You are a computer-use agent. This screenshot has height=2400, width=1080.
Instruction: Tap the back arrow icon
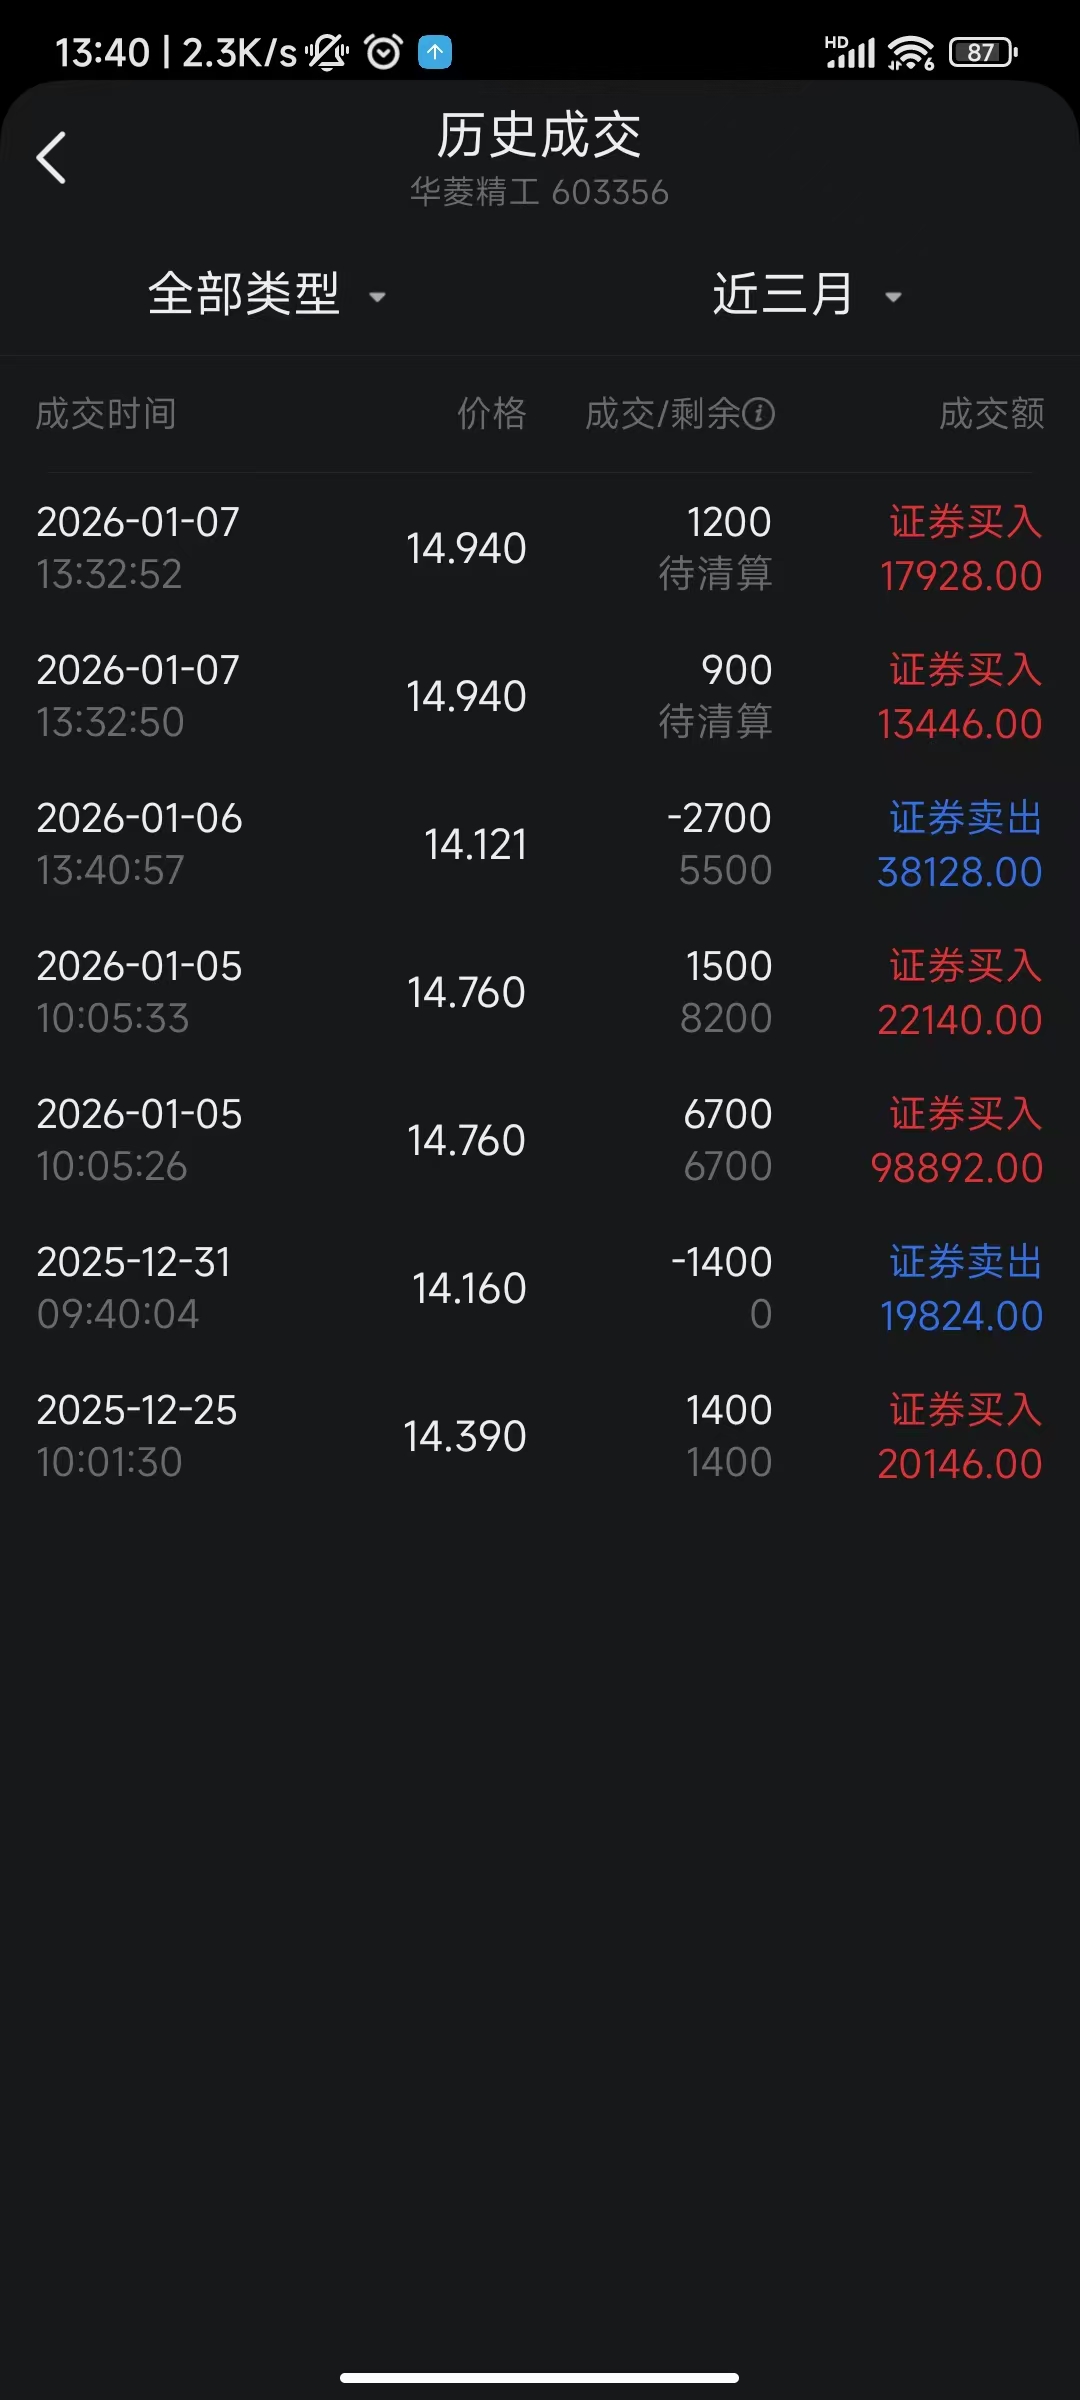point(52,158)
